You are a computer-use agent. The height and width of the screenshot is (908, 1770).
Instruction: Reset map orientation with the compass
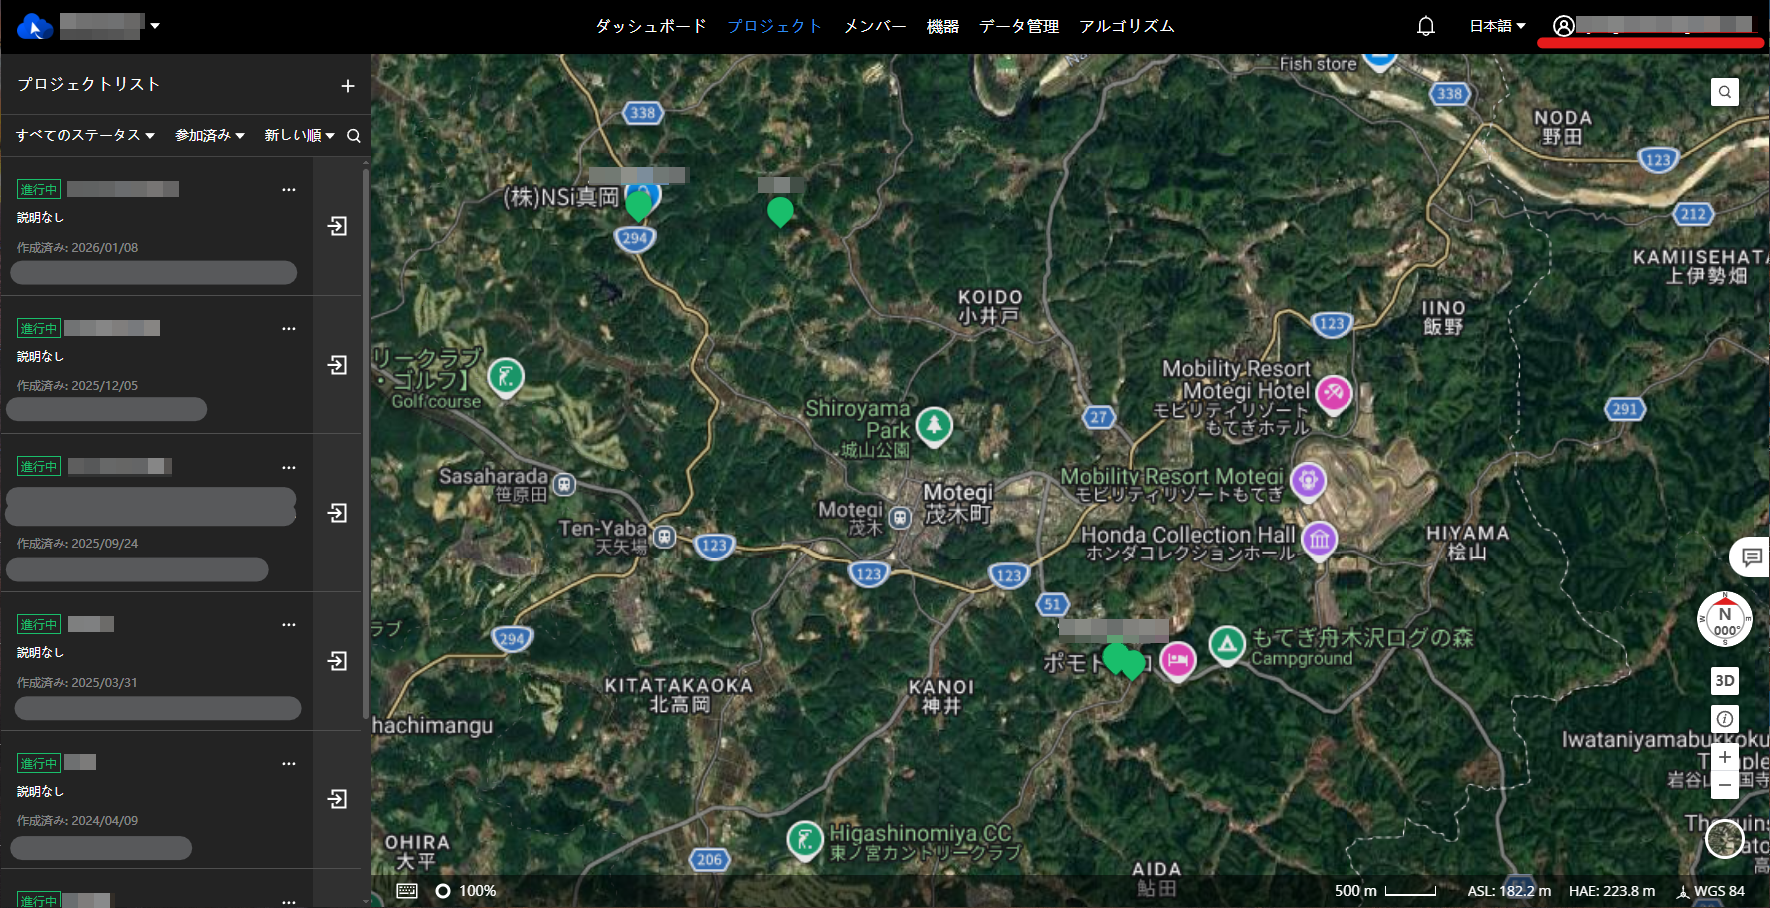pos(1724,620)
